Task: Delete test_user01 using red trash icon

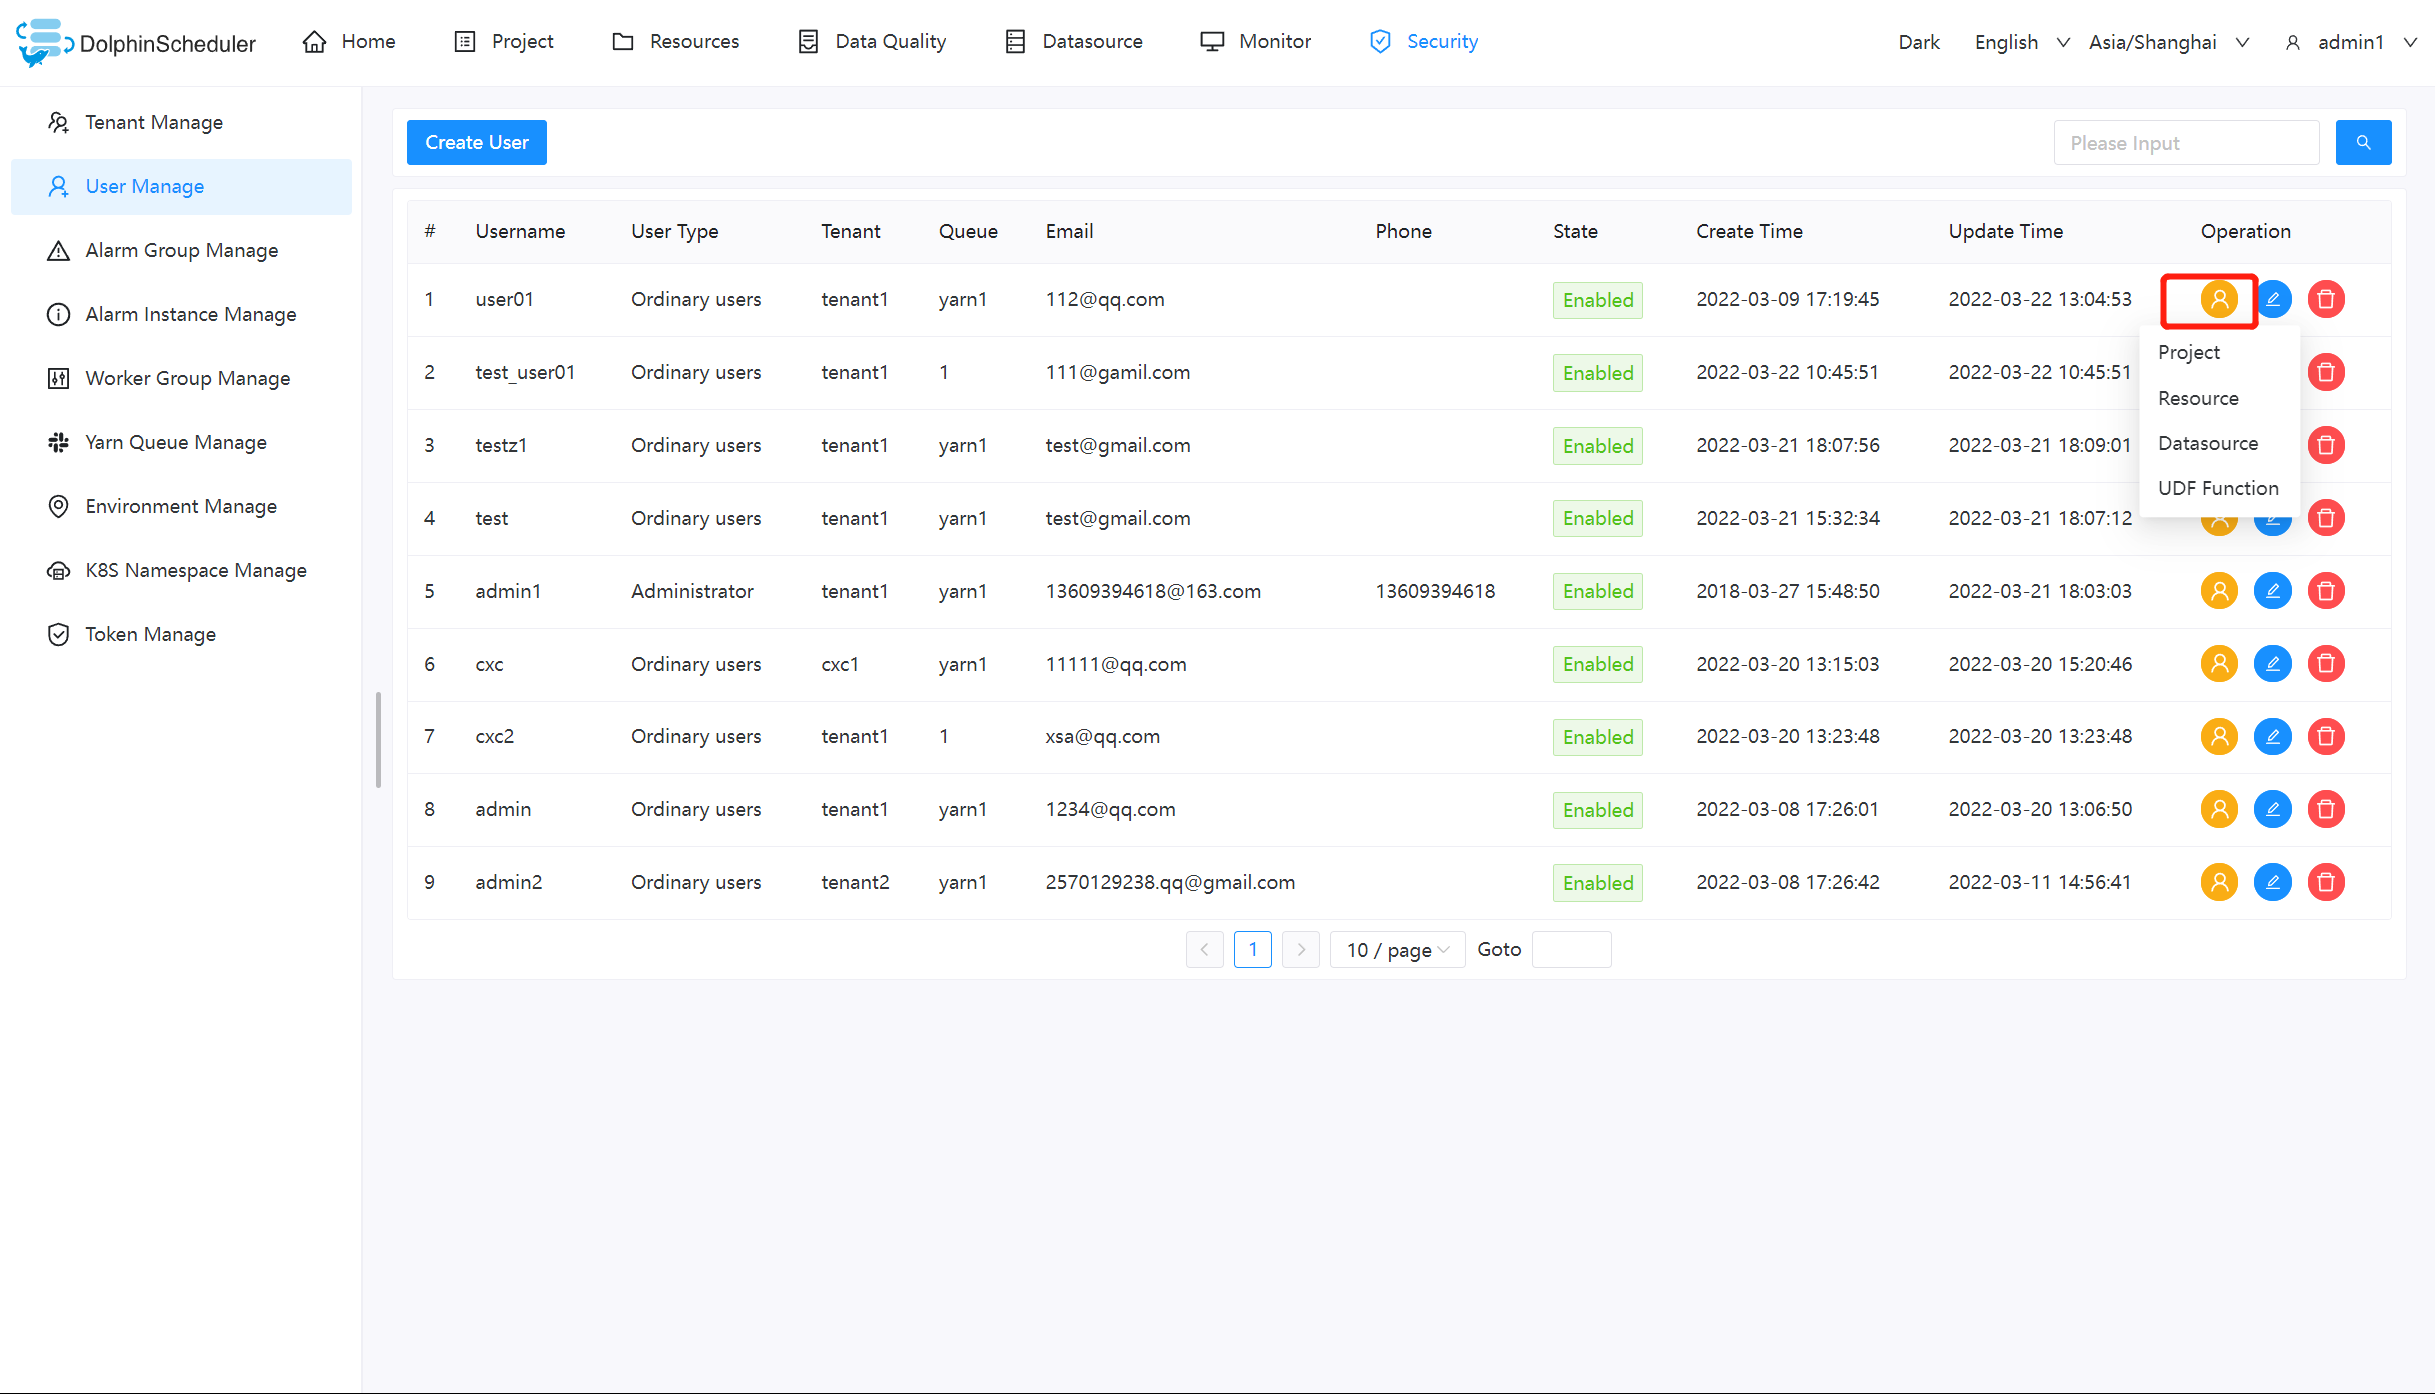Action: [x=2326, y=372]
